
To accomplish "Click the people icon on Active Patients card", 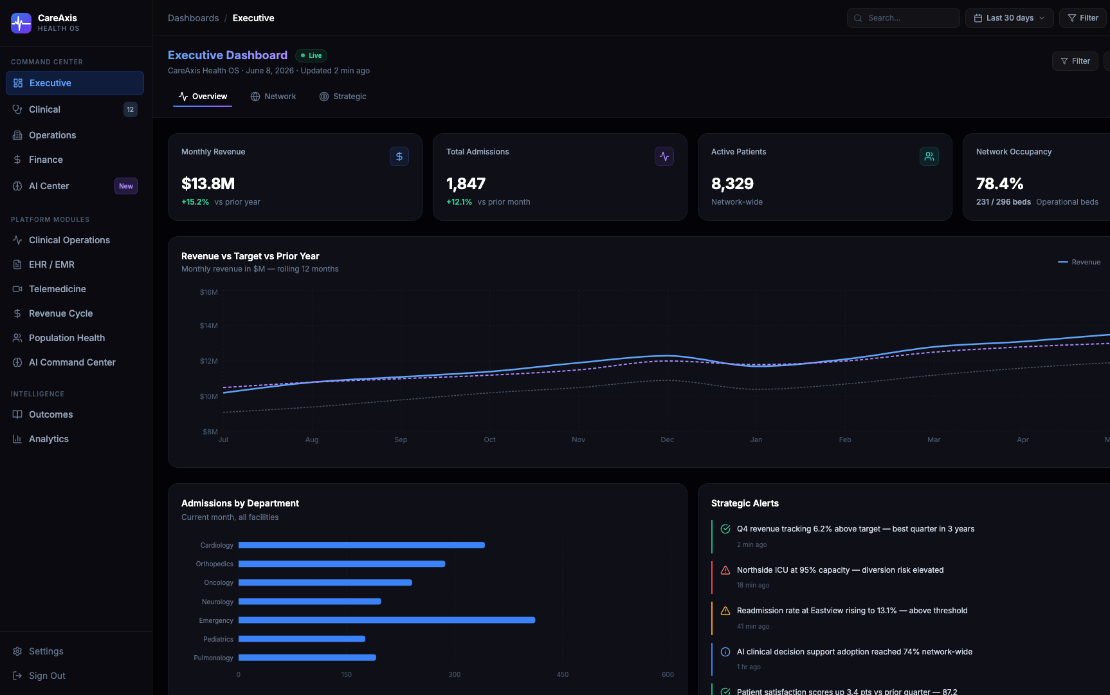I will click(929, 156).
